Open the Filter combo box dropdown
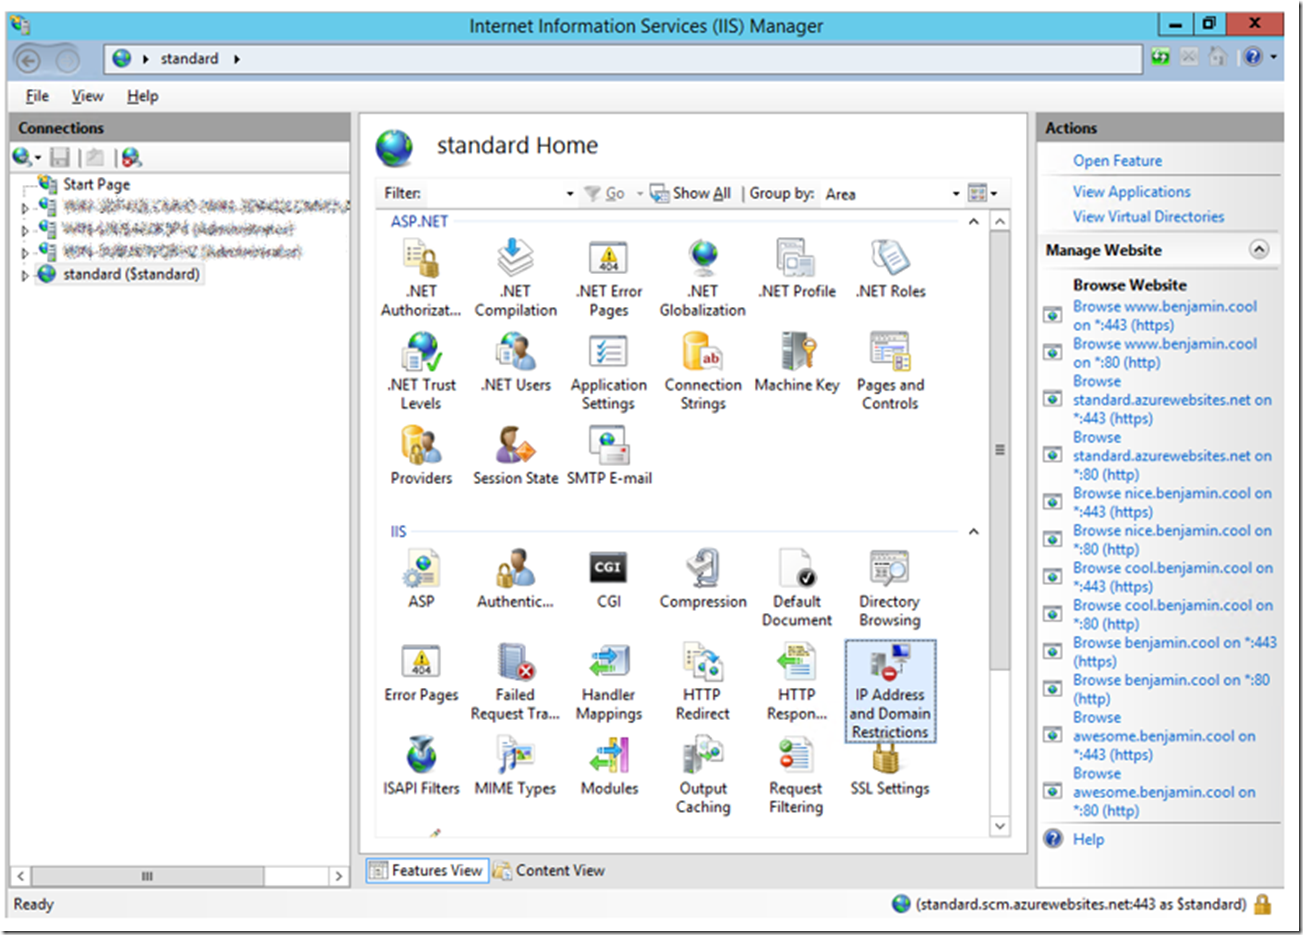 pos(570,194)
